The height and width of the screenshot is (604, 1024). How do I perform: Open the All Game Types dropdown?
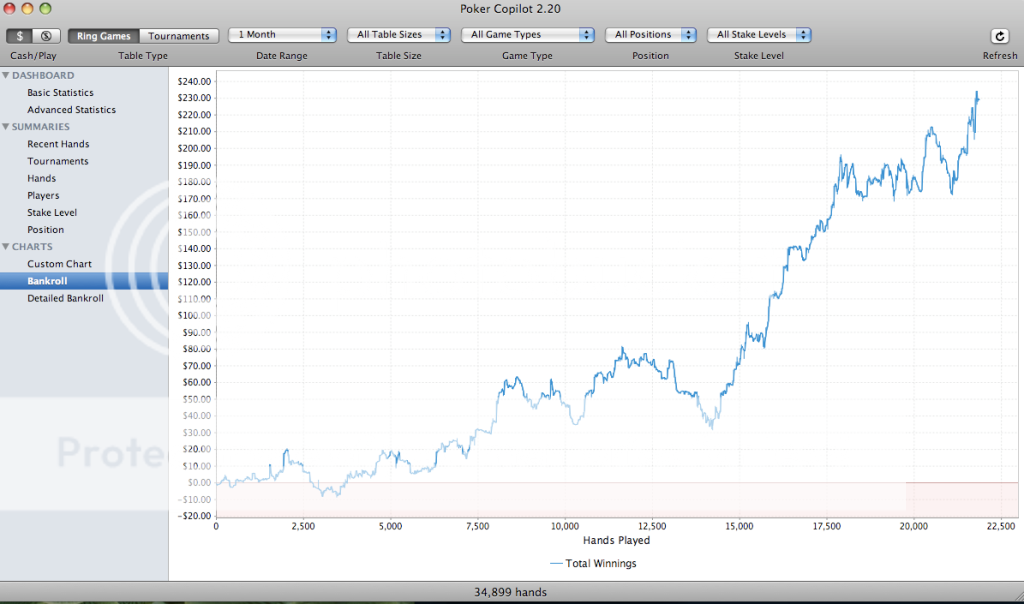click(528, 35)
